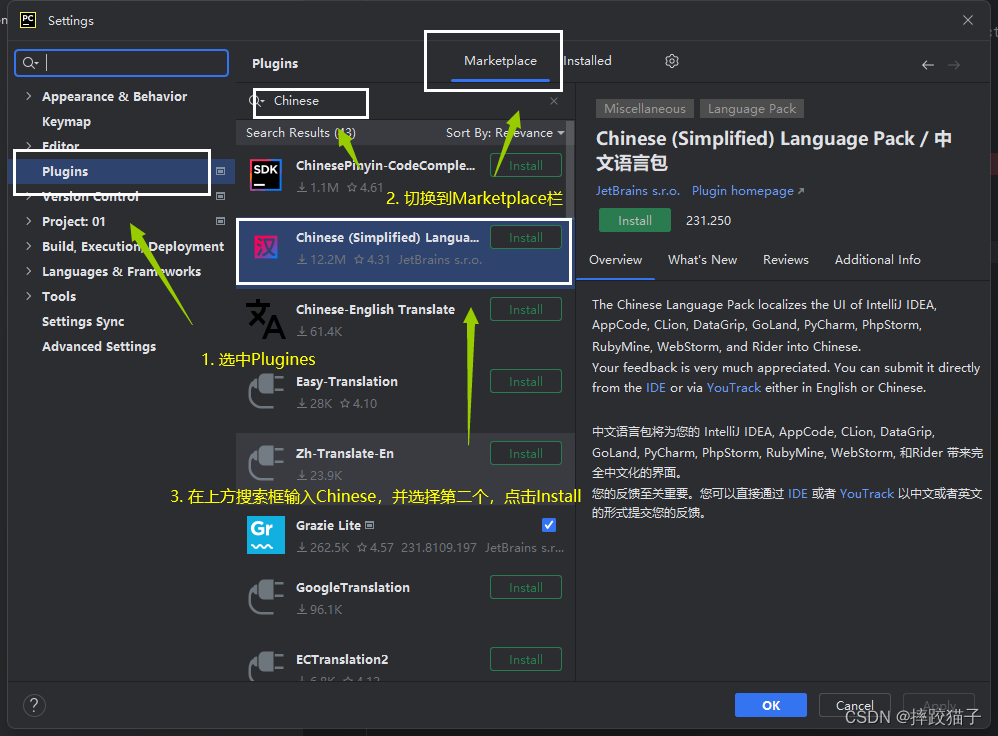Click the Miscellaneous tag
The image size is (998, 736).
[x=645, y=109]
